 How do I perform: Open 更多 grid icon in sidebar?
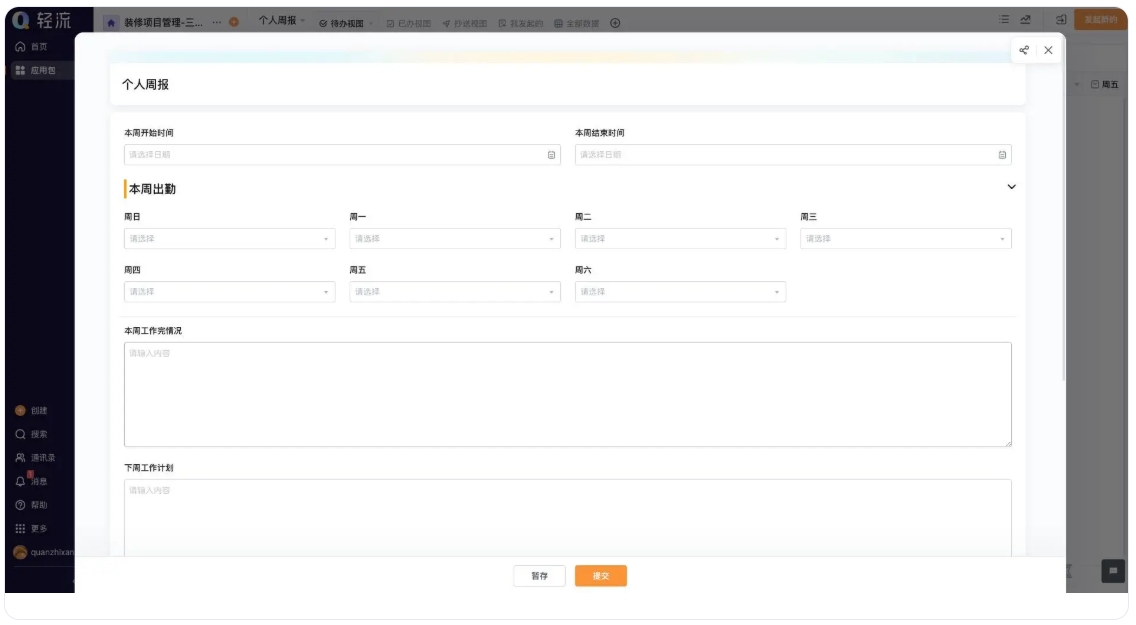20,528
